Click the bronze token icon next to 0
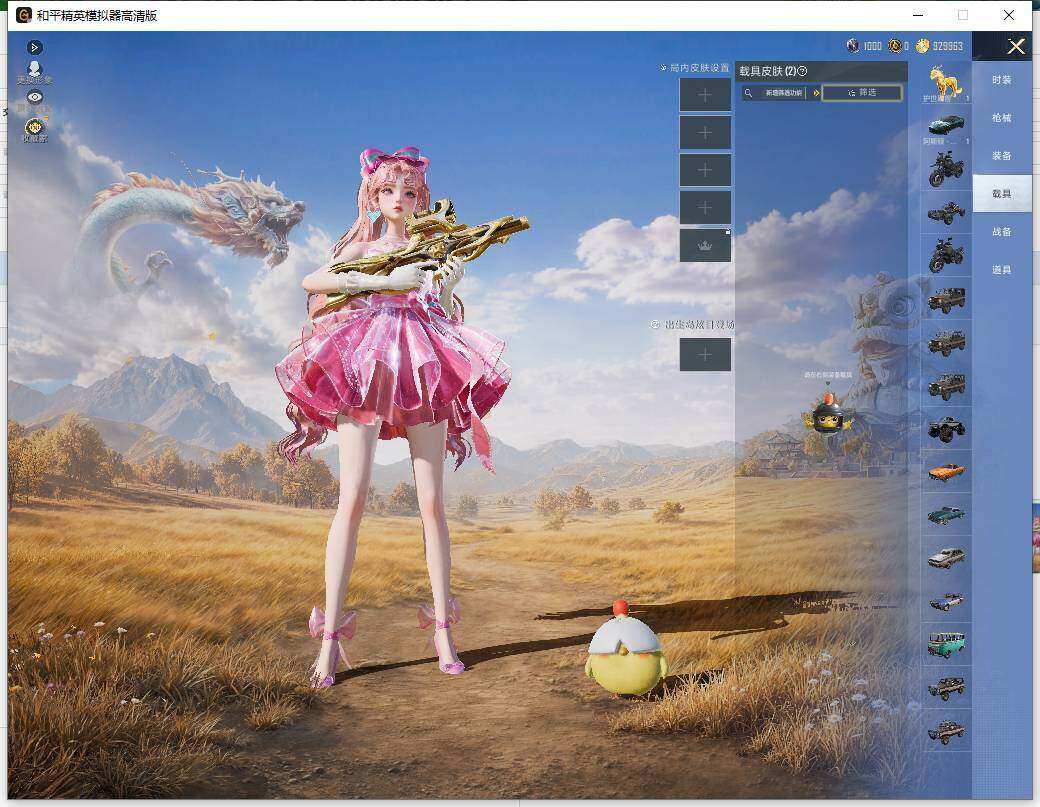Viewport: 1040px width, 807px height. pos(895,46)
